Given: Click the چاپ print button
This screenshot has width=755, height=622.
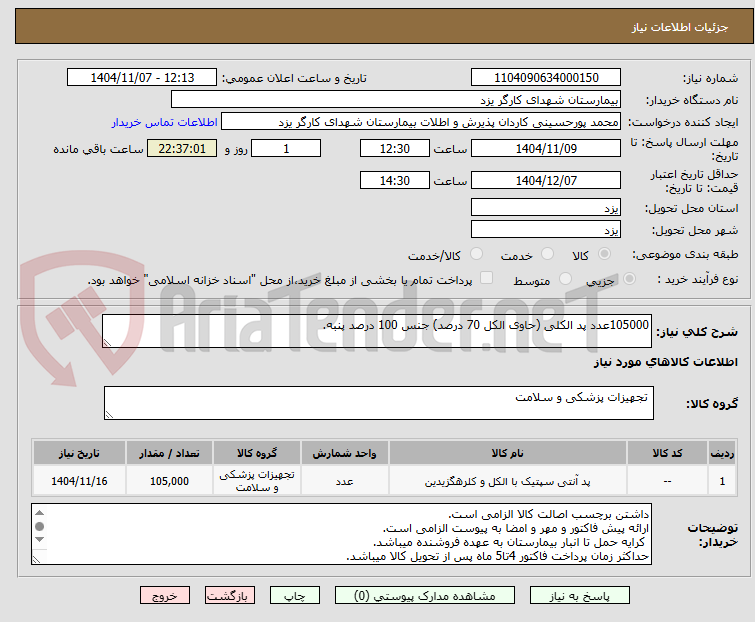Looking at the screenshot, I should coord(294,596).
